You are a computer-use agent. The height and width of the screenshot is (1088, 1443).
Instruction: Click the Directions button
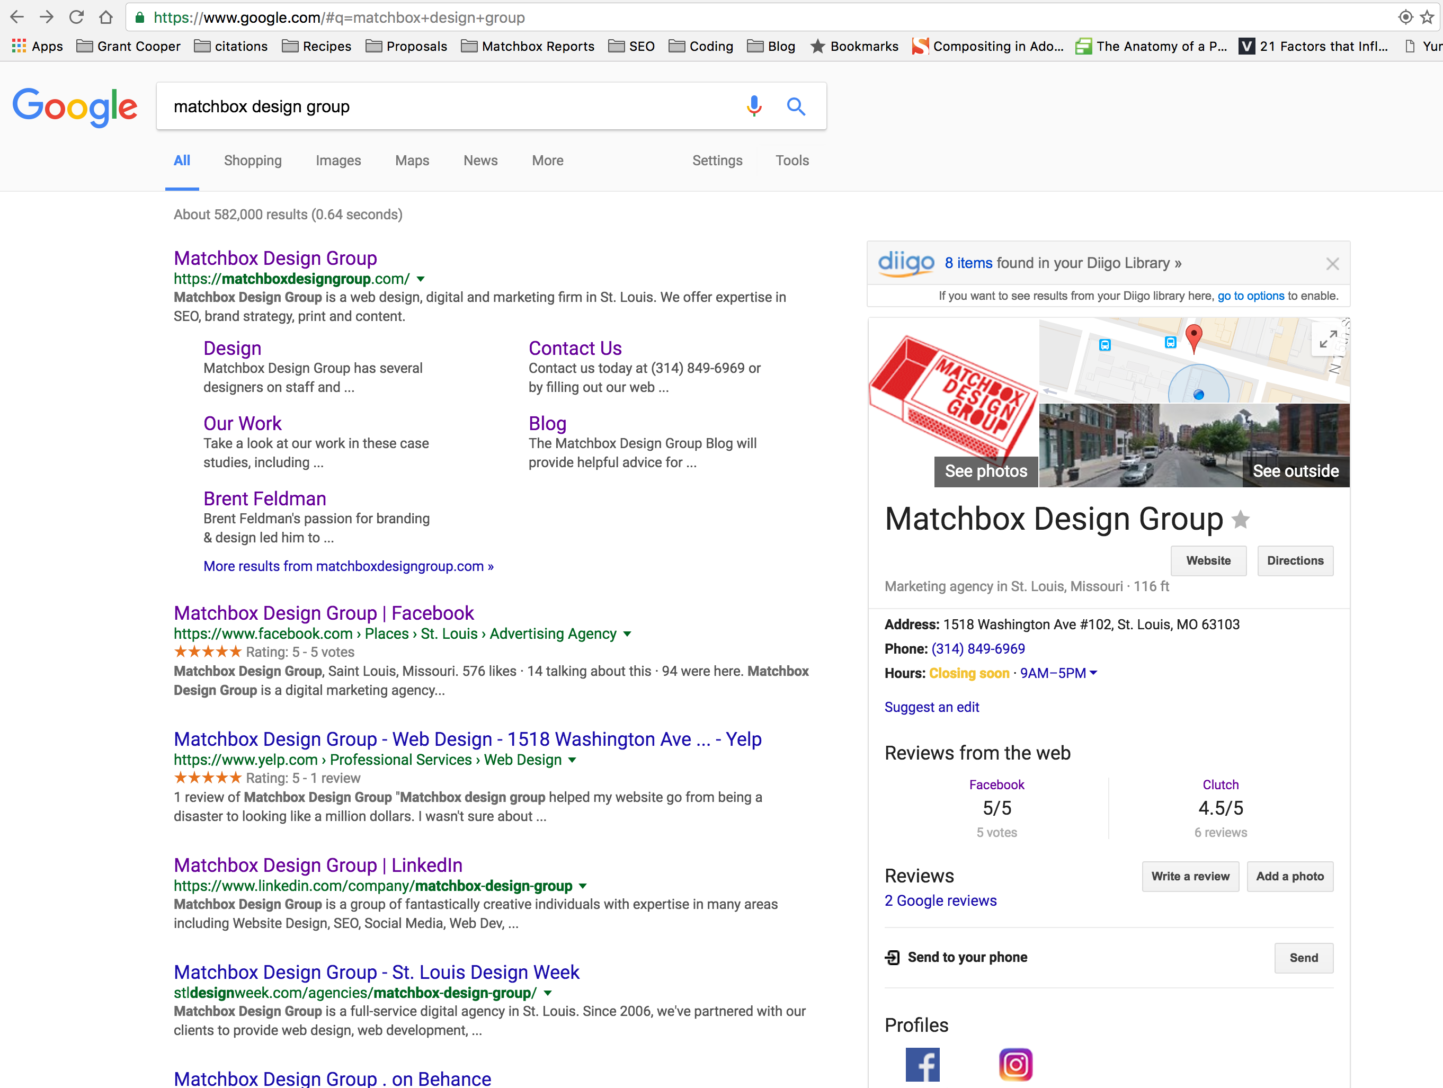(x=1295, y=561)
